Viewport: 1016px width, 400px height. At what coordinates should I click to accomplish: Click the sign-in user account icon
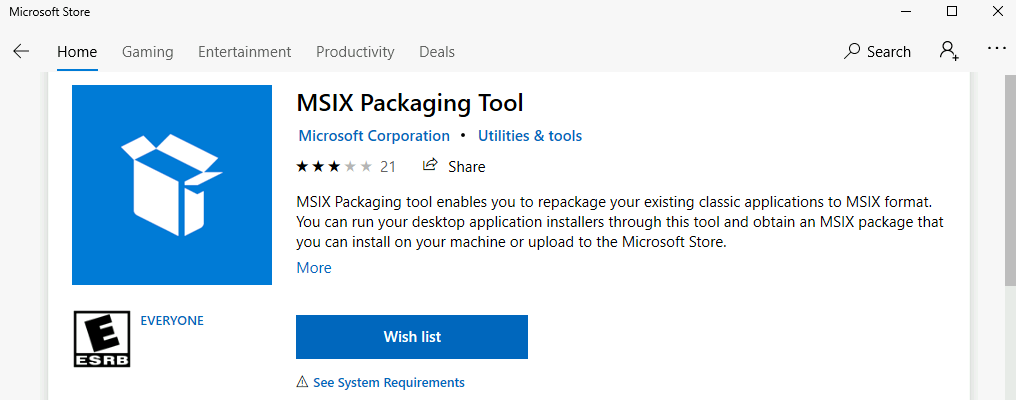pos(949,51)
